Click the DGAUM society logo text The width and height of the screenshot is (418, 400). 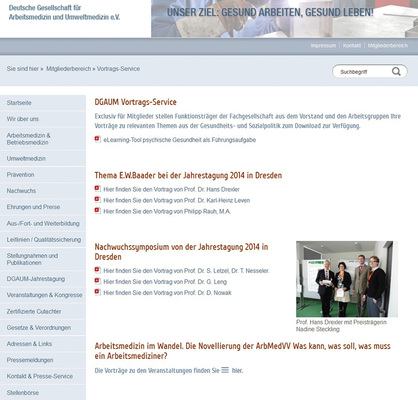pos(64,12)
